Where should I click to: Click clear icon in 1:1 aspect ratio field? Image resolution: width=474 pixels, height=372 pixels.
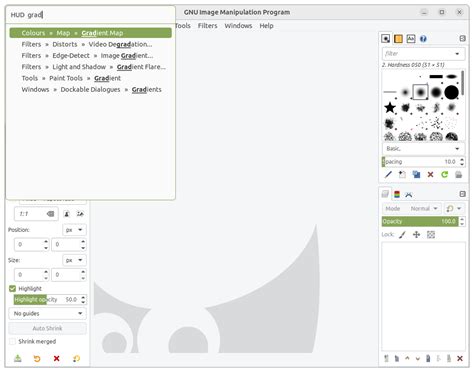(51, 214)
